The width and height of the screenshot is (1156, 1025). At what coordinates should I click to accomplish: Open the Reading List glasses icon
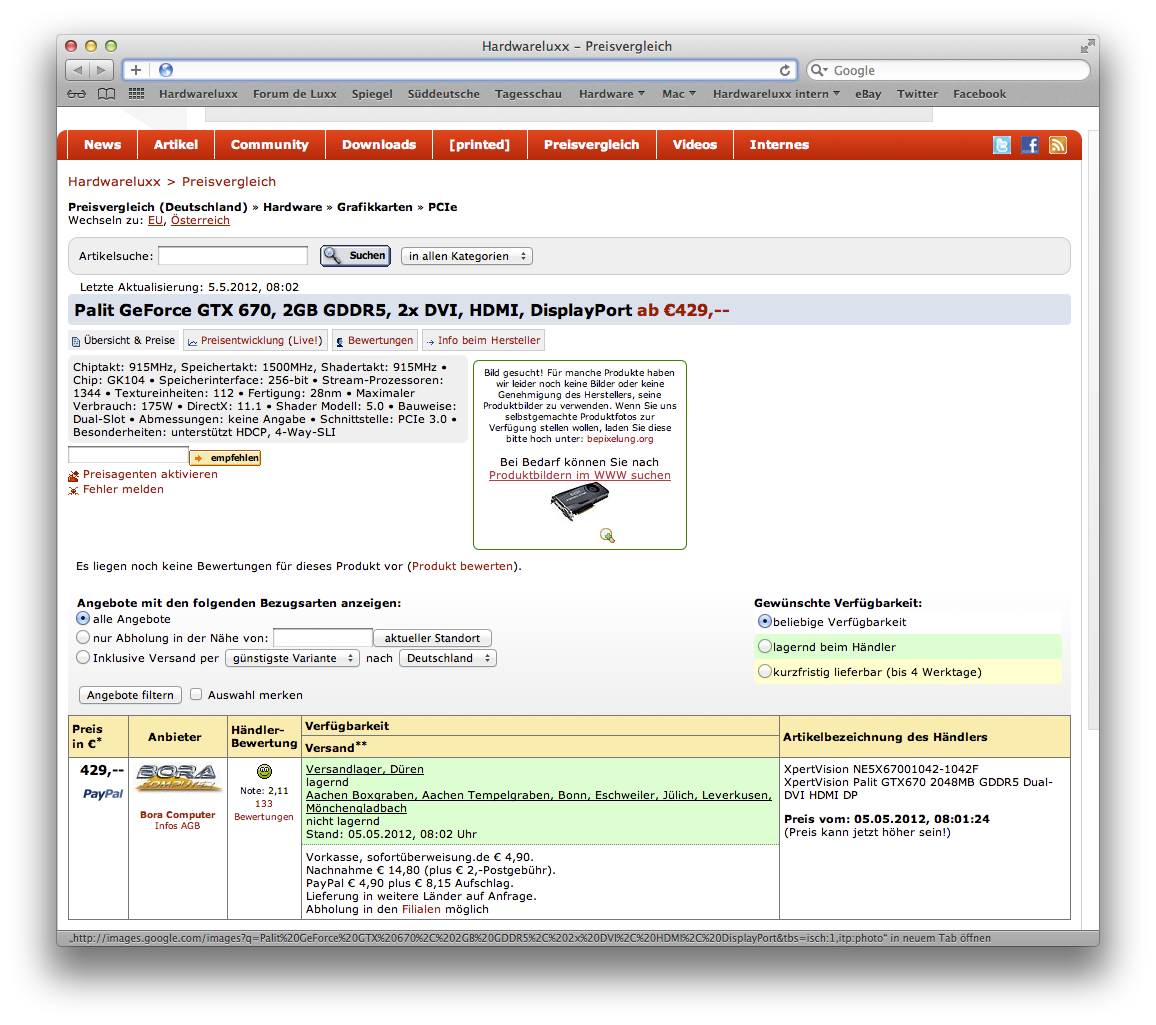[x=76, y=94]
